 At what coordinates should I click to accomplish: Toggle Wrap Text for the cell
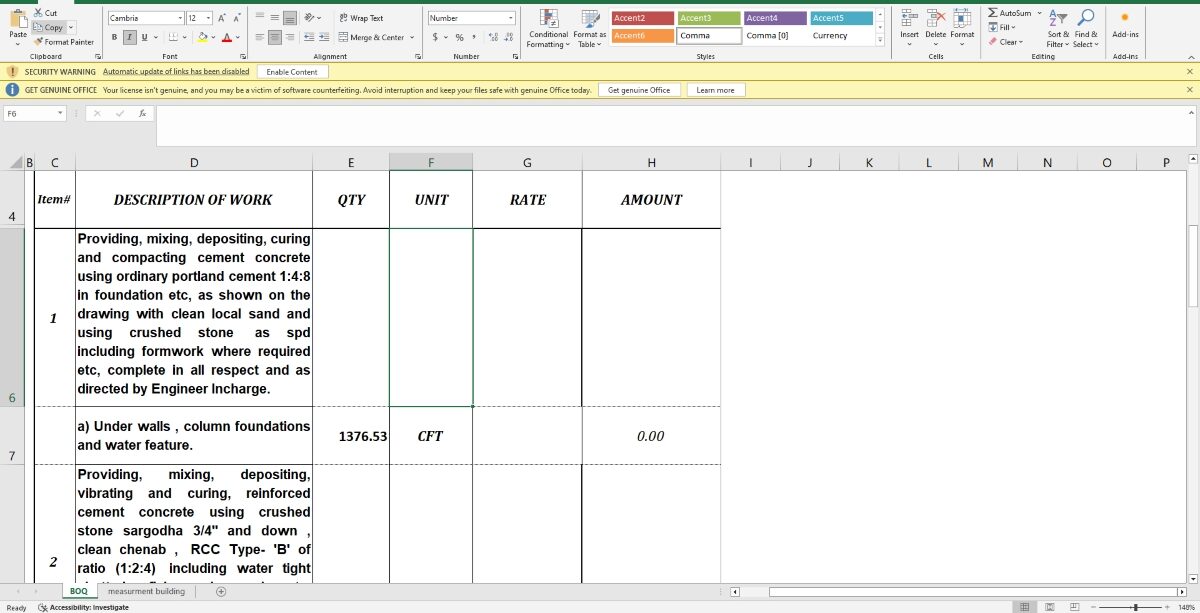pyautogui.click(x=360, y=18)
